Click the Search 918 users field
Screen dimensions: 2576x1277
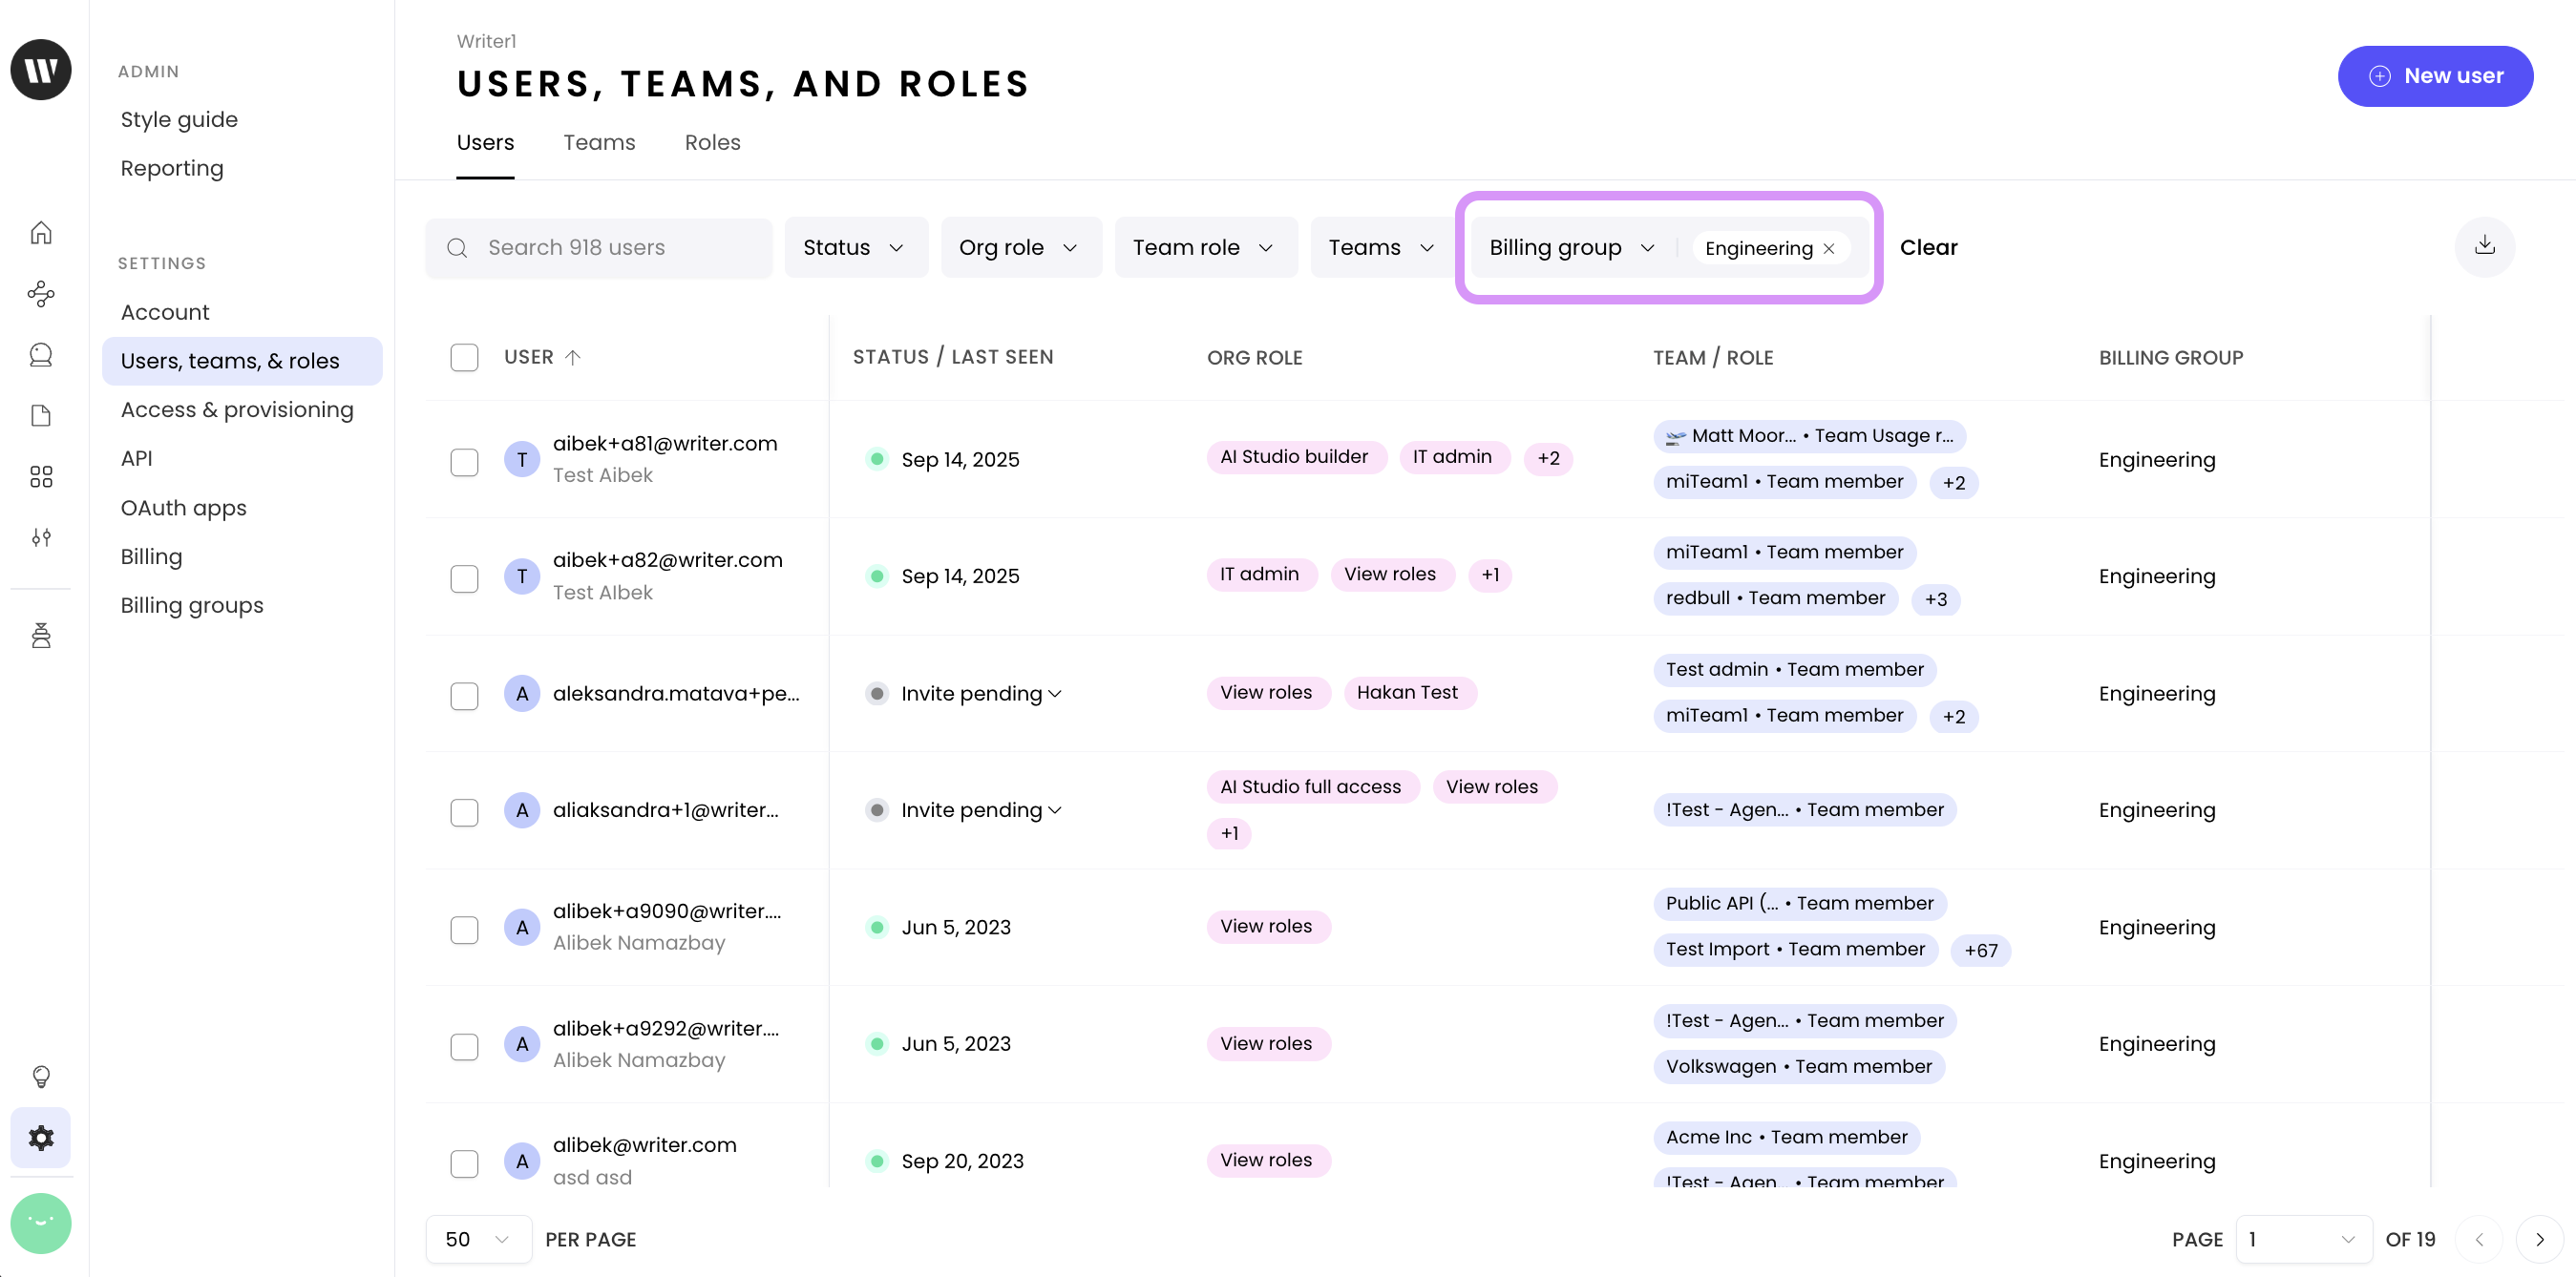(598, 247)
